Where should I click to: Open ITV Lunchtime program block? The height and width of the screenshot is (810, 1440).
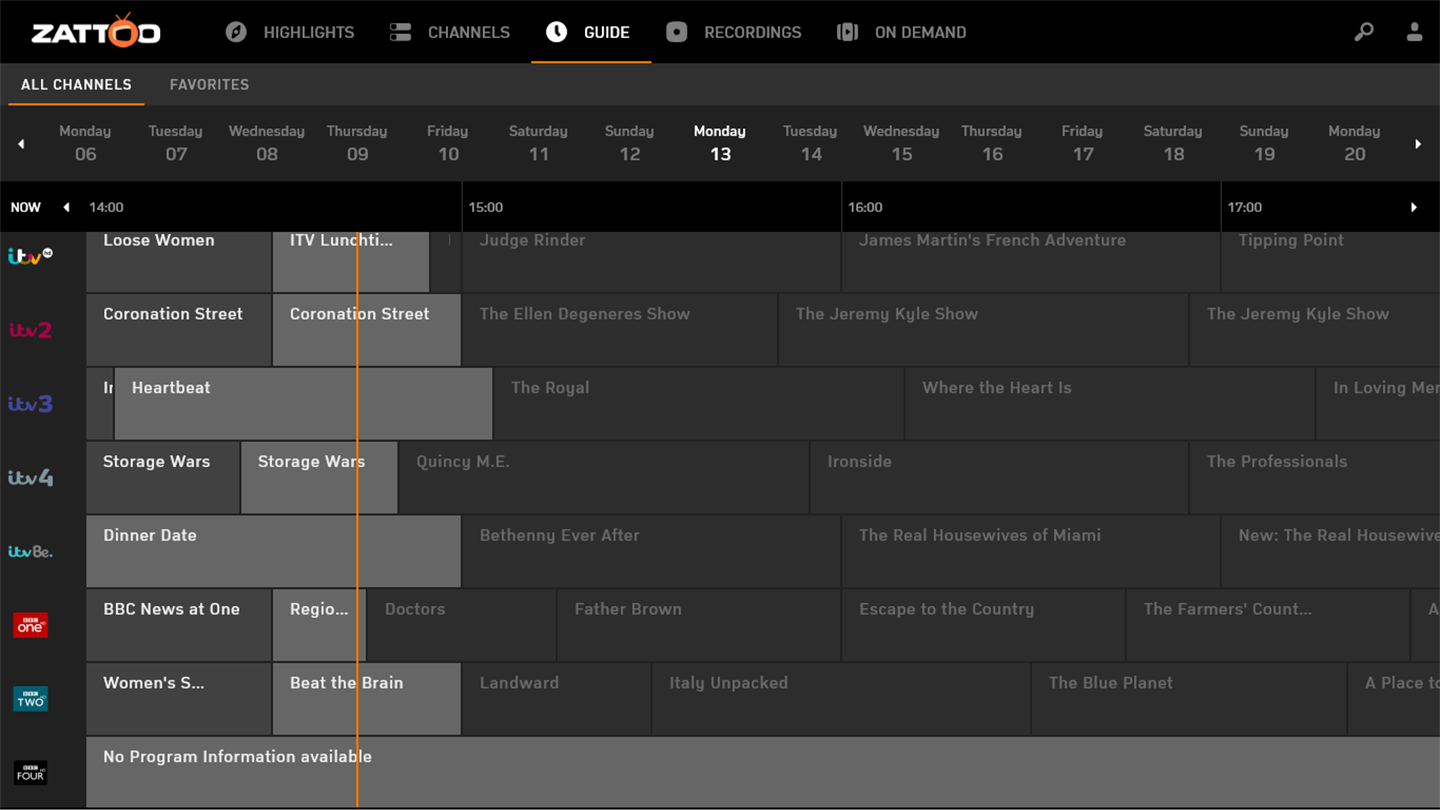[x=351, y=262]
